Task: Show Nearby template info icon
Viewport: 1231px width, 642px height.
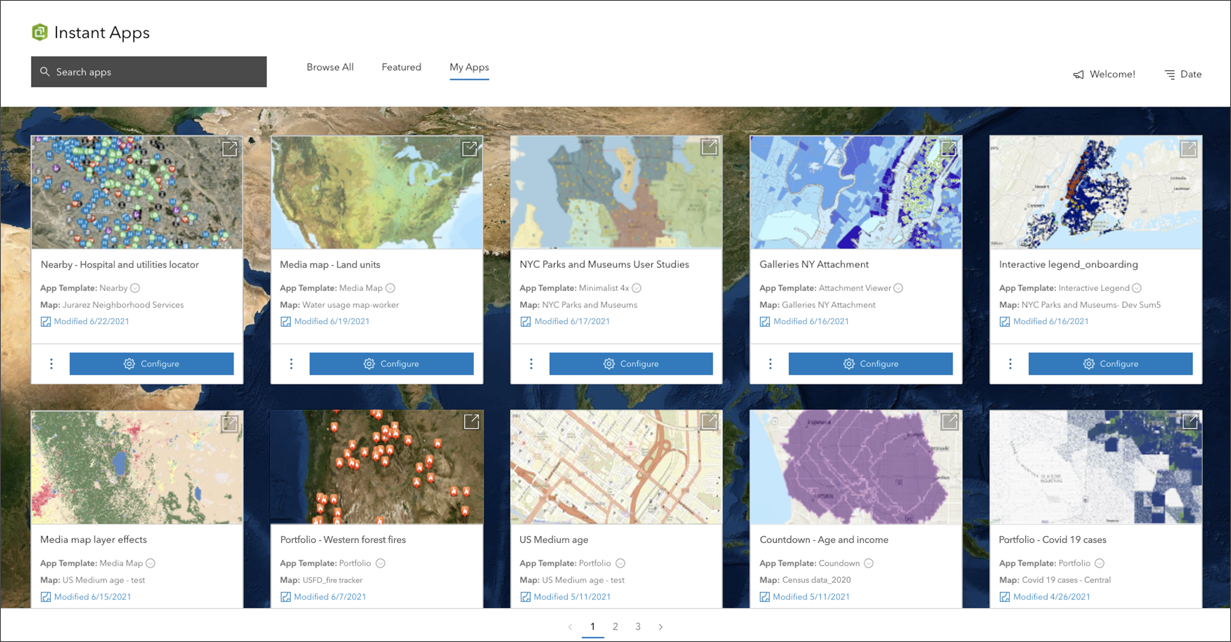Action: point(135,288)
